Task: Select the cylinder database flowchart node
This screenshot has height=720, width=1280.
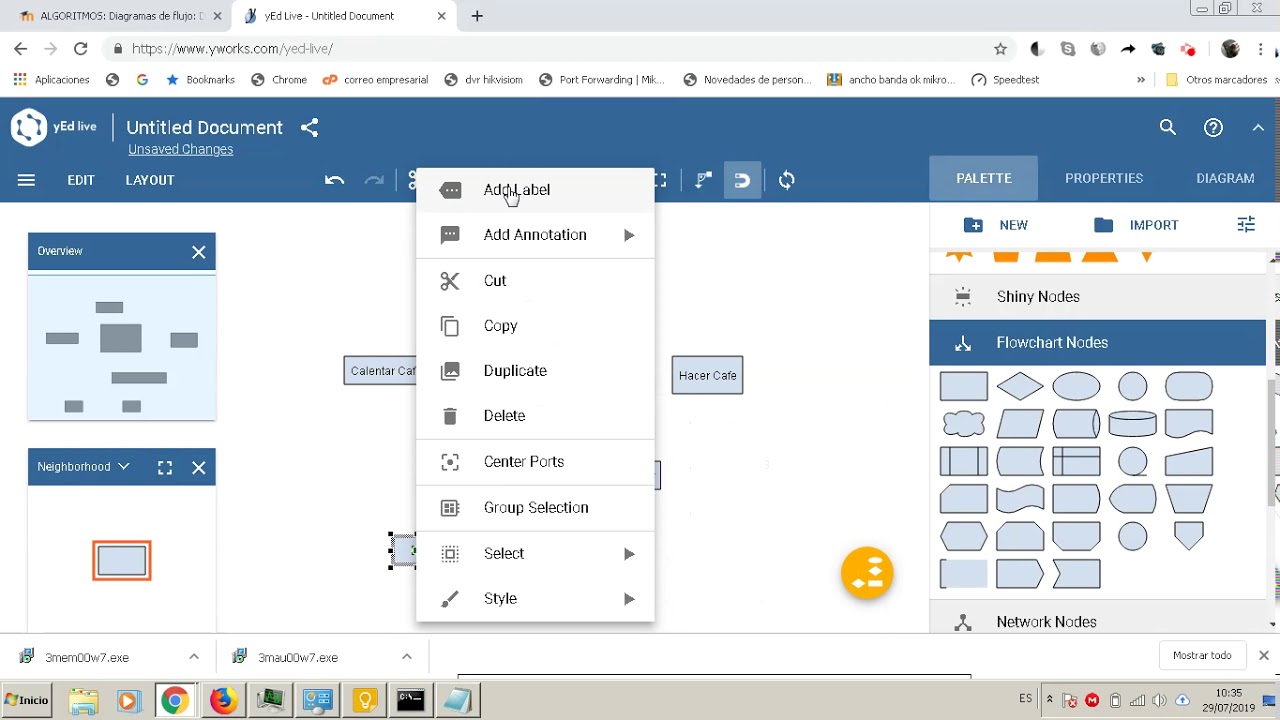Action: point(1132,423)
